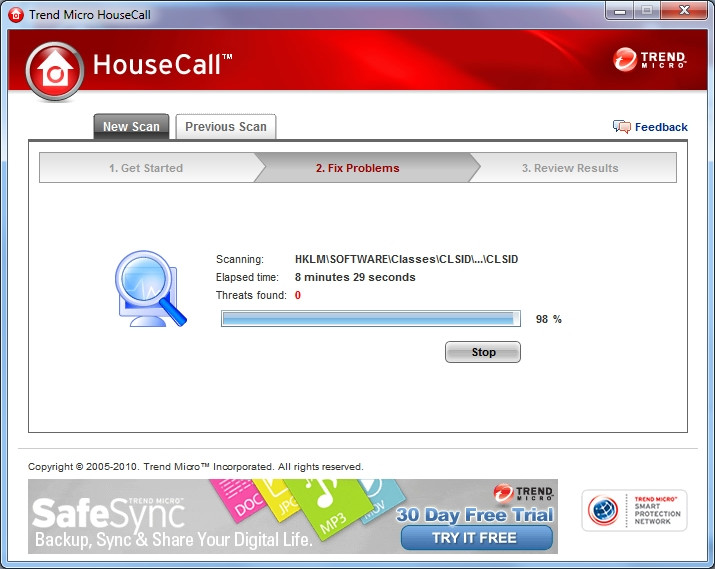Click the Trend Micro logo in the SafeSync banner

click(x=523, y=493)
